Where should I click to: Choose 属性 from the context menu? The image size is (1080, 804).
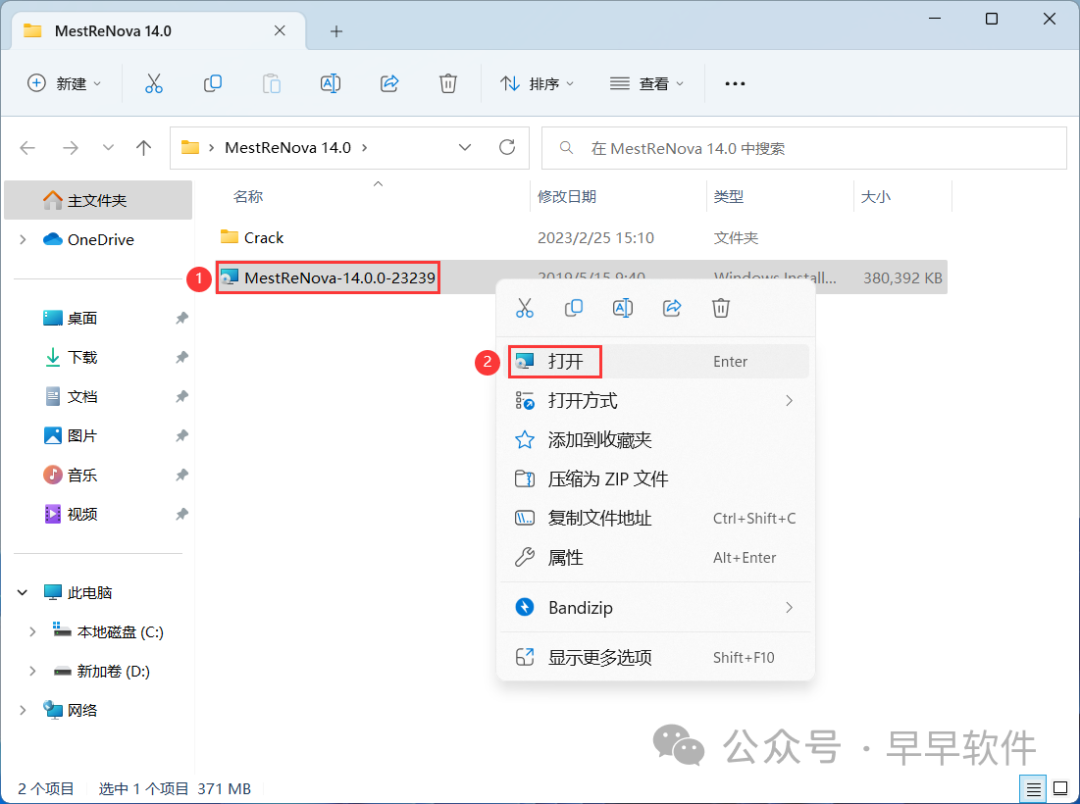565,558
